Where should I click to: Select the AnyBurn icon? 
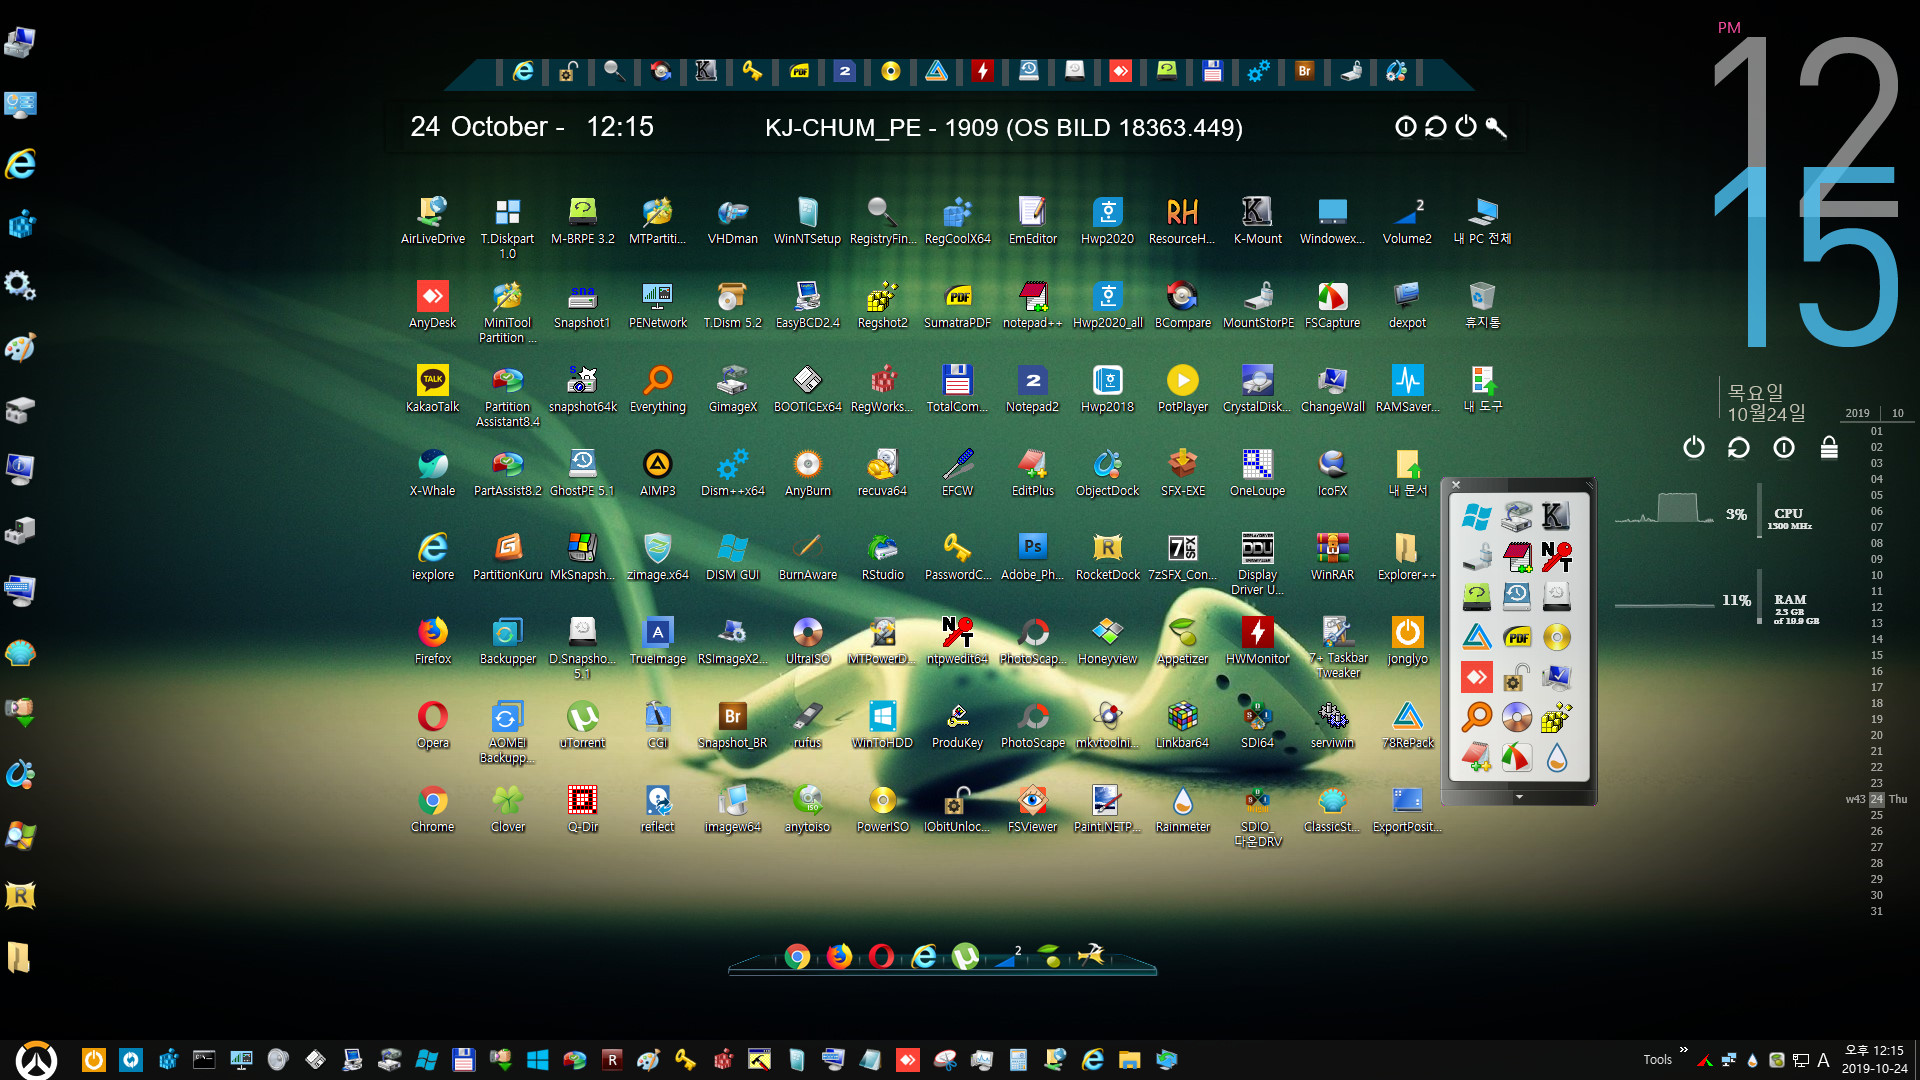click(x=807, y=472)
